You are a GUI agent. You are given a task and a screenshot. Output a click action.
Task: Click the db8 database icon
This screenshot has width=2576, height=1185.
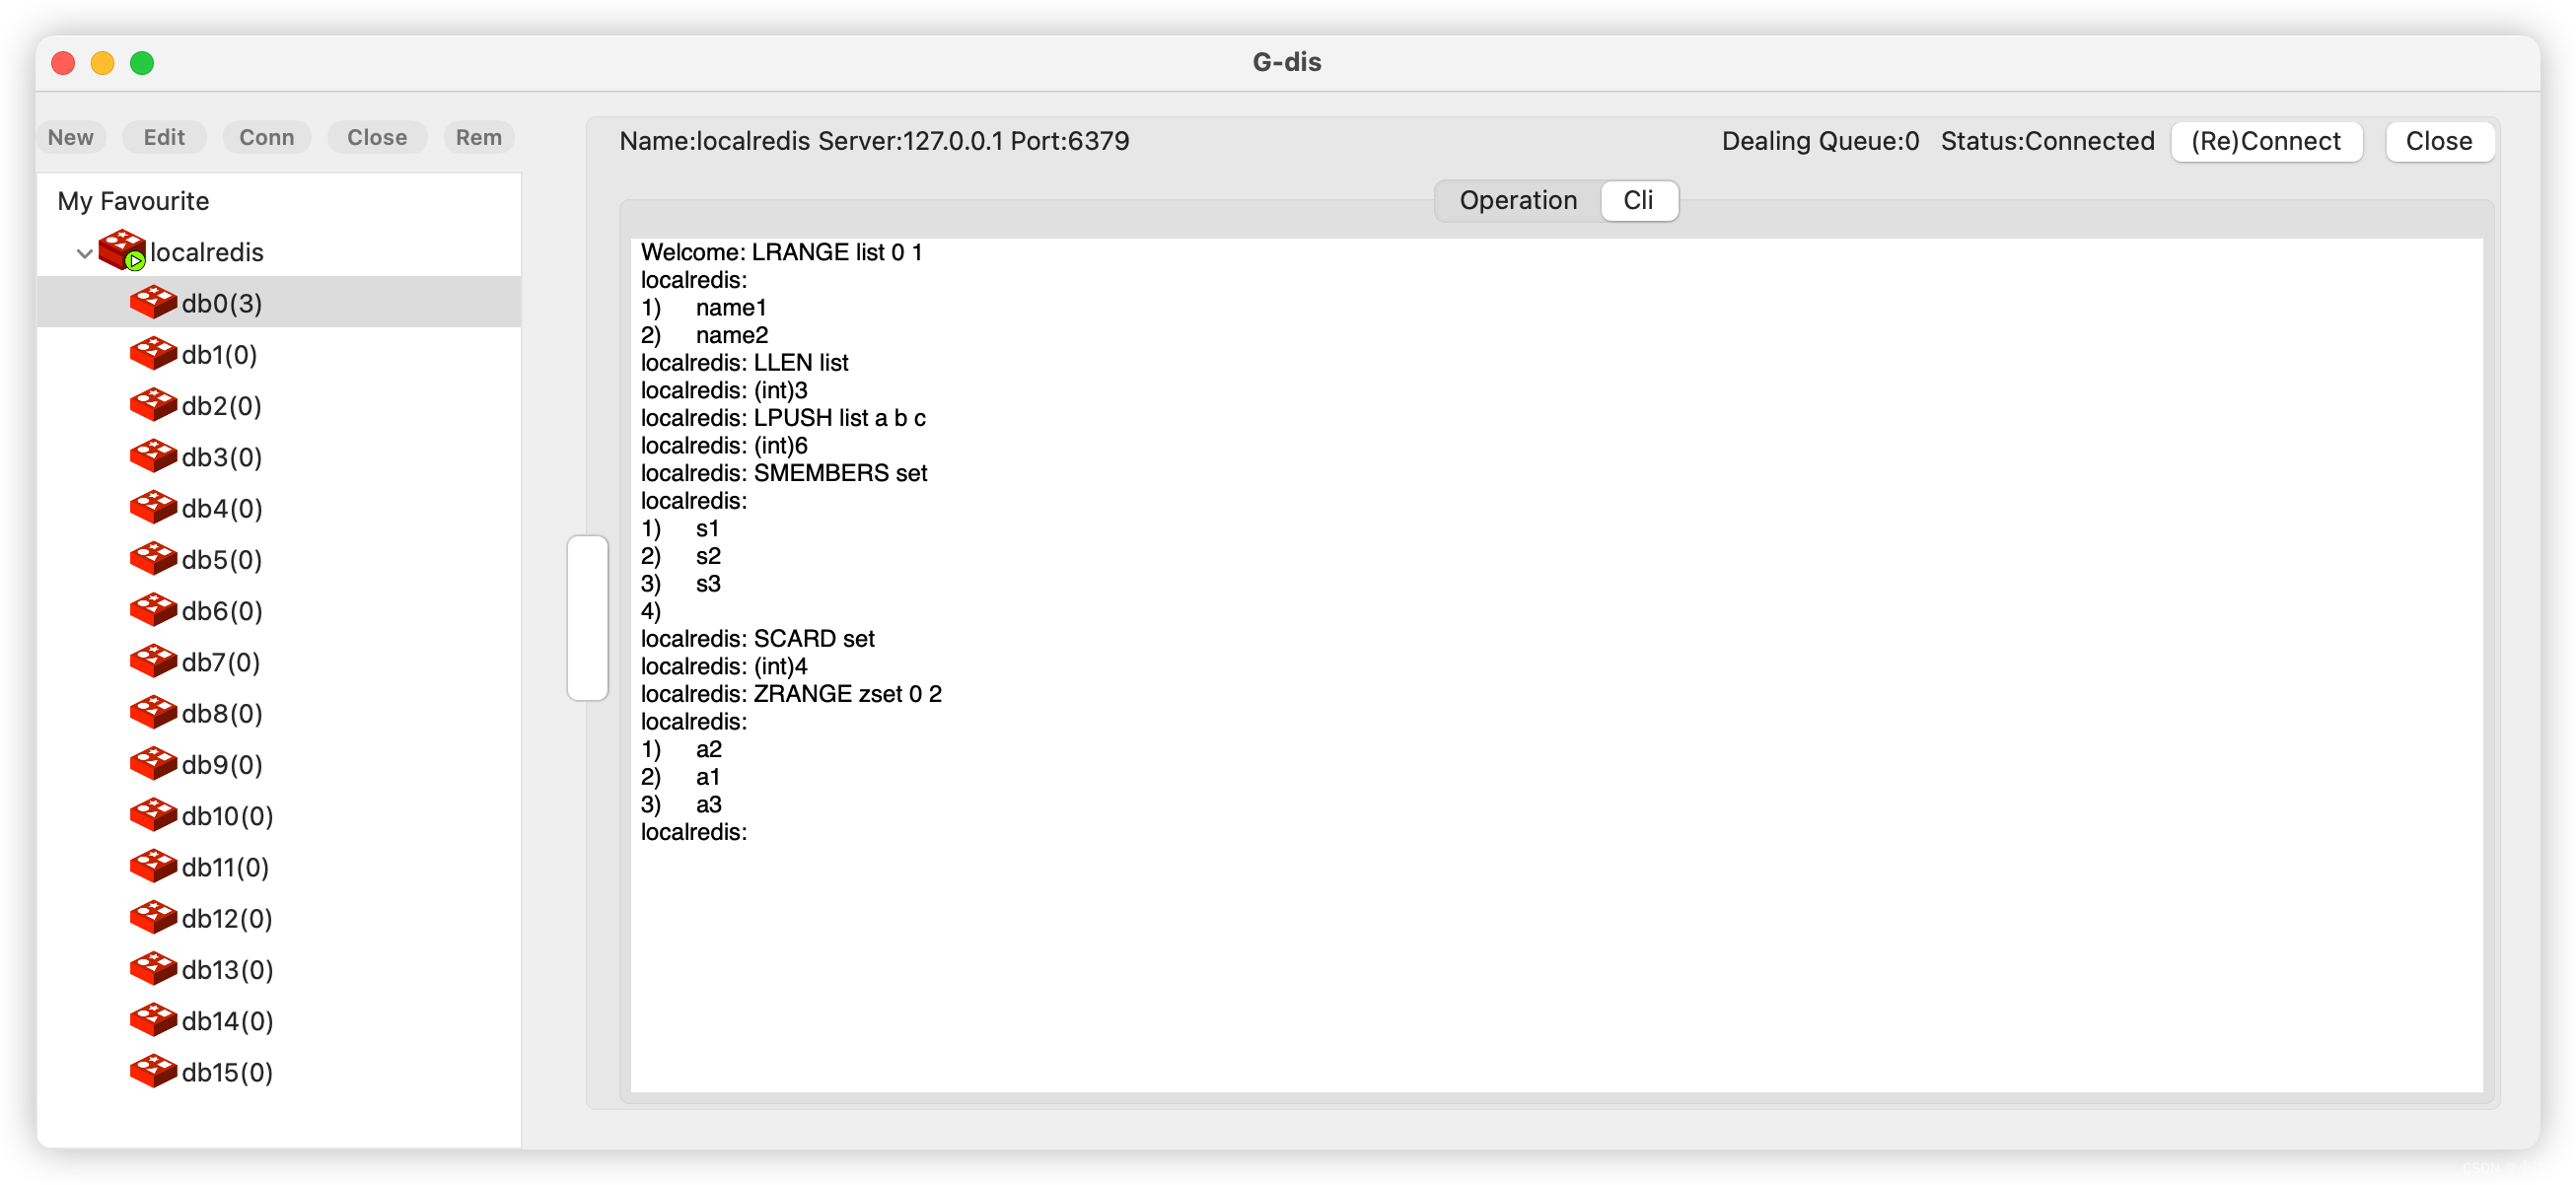point(153,712)
